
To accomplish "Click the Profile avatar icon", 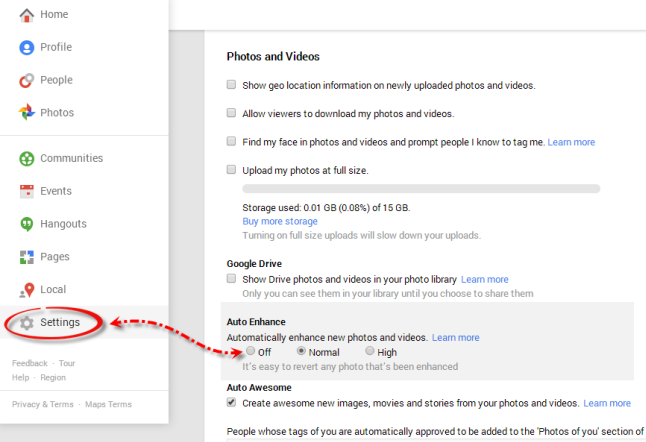I will (27, 47).
